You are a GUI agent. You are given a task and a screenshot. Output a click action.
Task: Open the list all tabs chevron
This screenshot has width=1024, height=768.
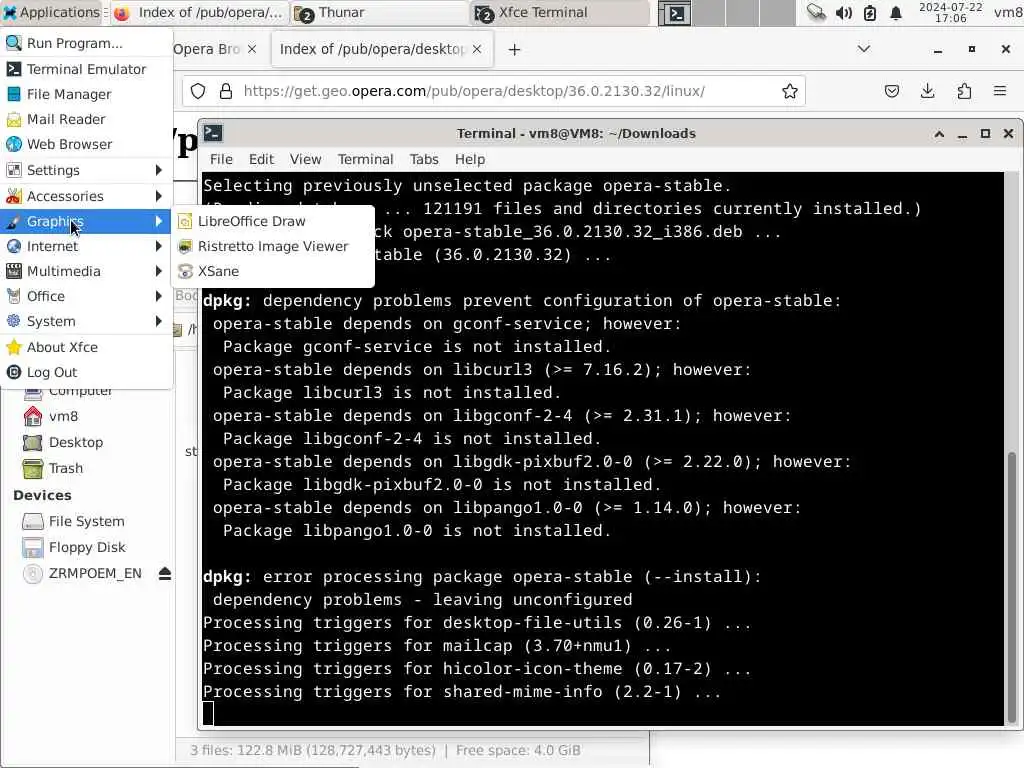(x=863, y=49)
